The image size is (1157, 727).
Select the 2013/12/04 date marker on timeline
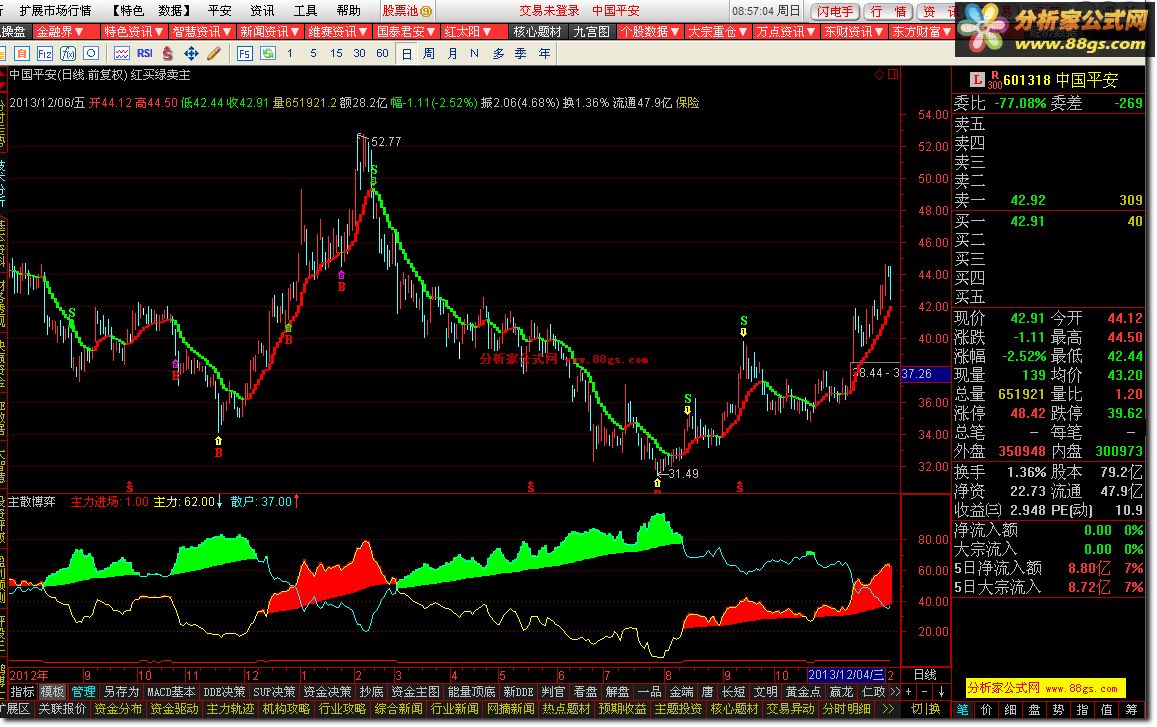846,675
